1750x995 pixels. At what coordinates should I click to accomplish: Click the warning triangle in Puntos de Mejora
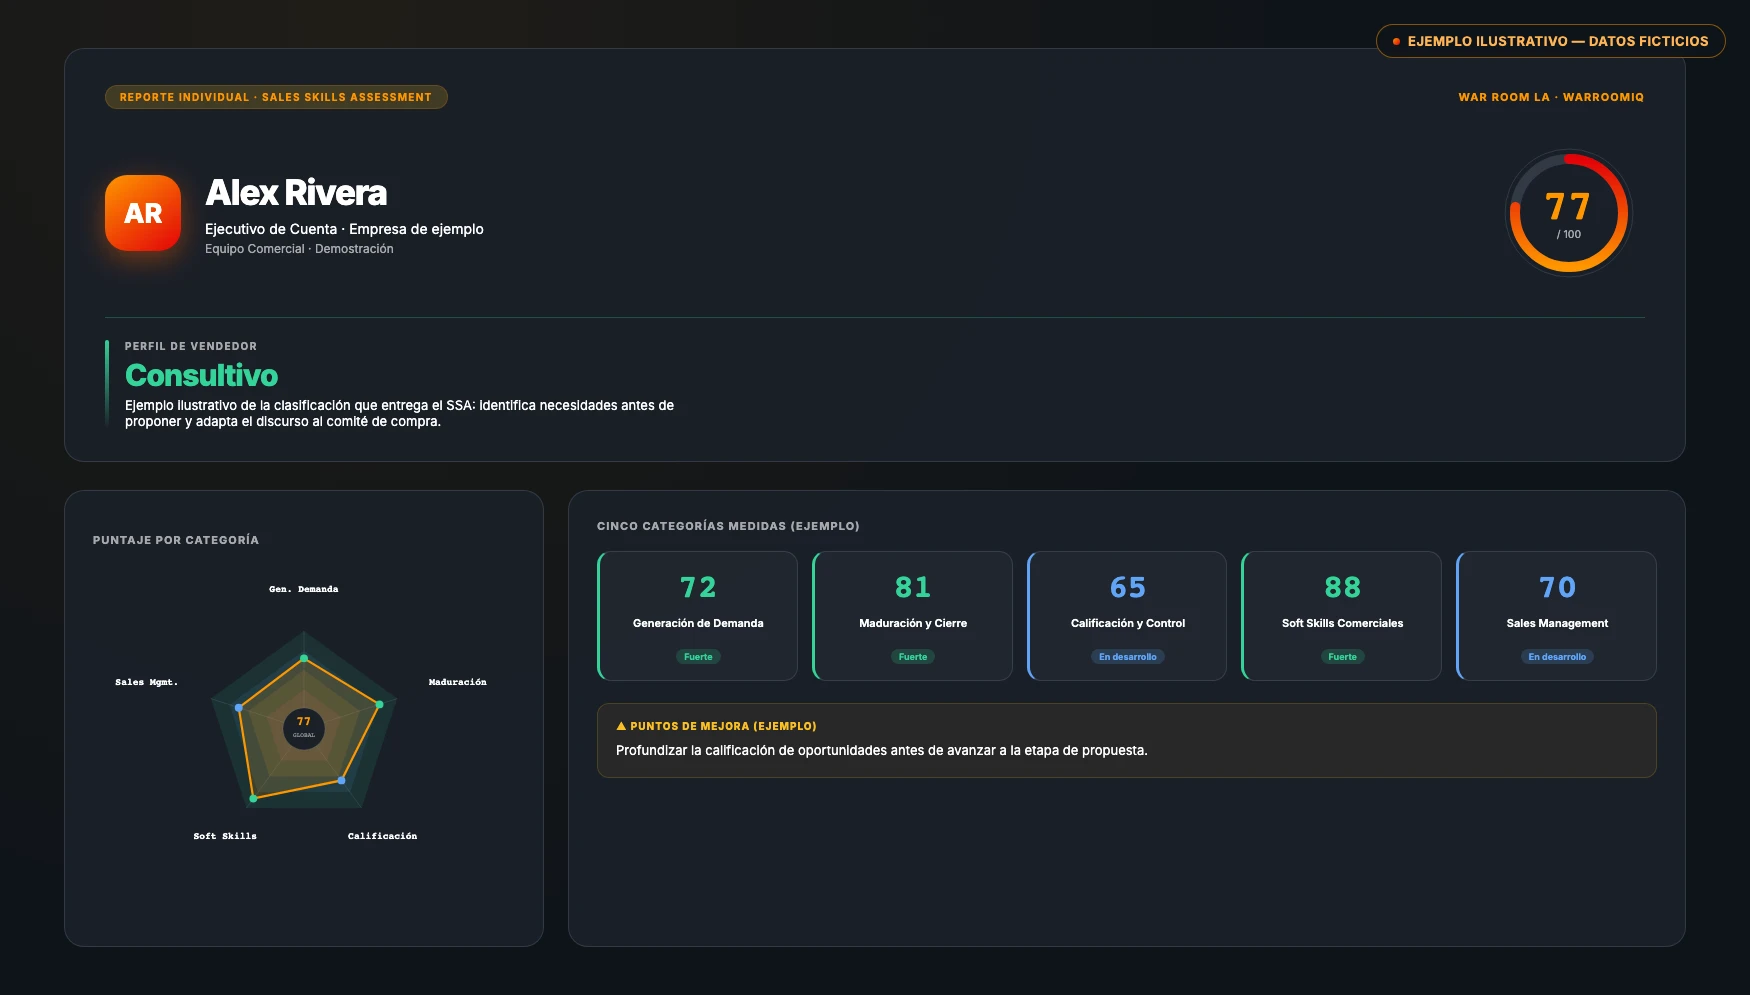click(621, 726)
